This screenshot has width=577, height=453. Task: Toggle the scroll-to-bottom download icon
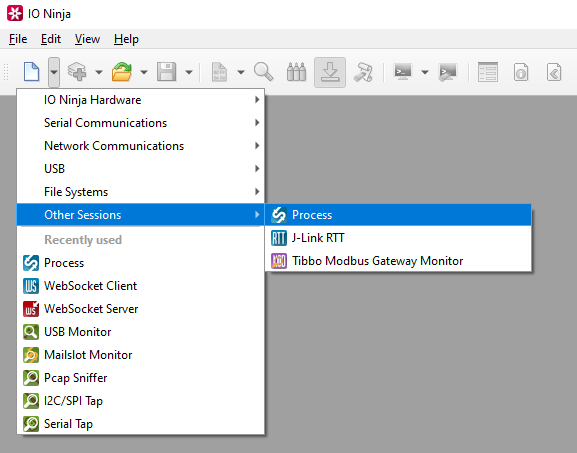pos(330,72)
